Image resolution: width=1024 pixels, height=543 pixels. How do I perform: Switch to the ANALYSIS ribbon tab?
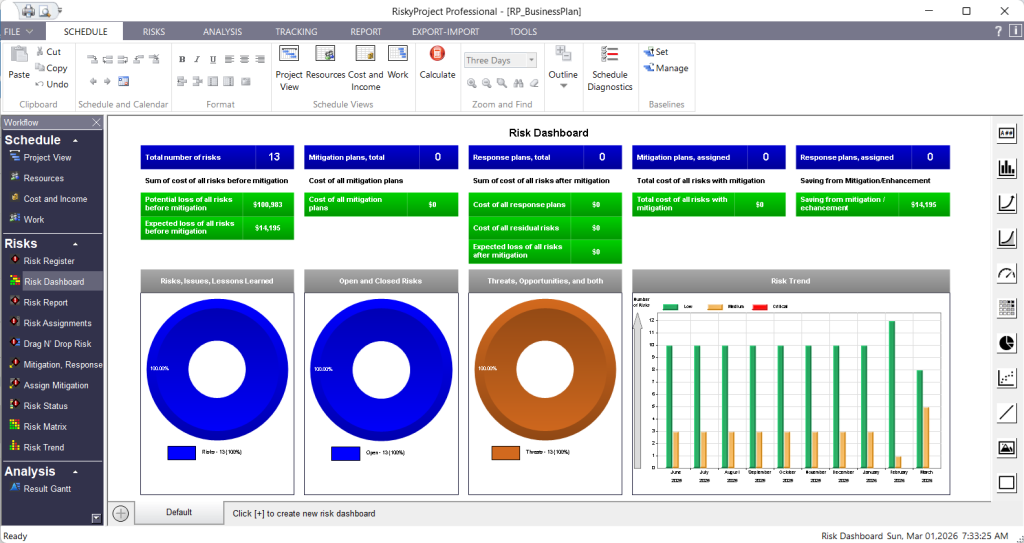[222, 32]
